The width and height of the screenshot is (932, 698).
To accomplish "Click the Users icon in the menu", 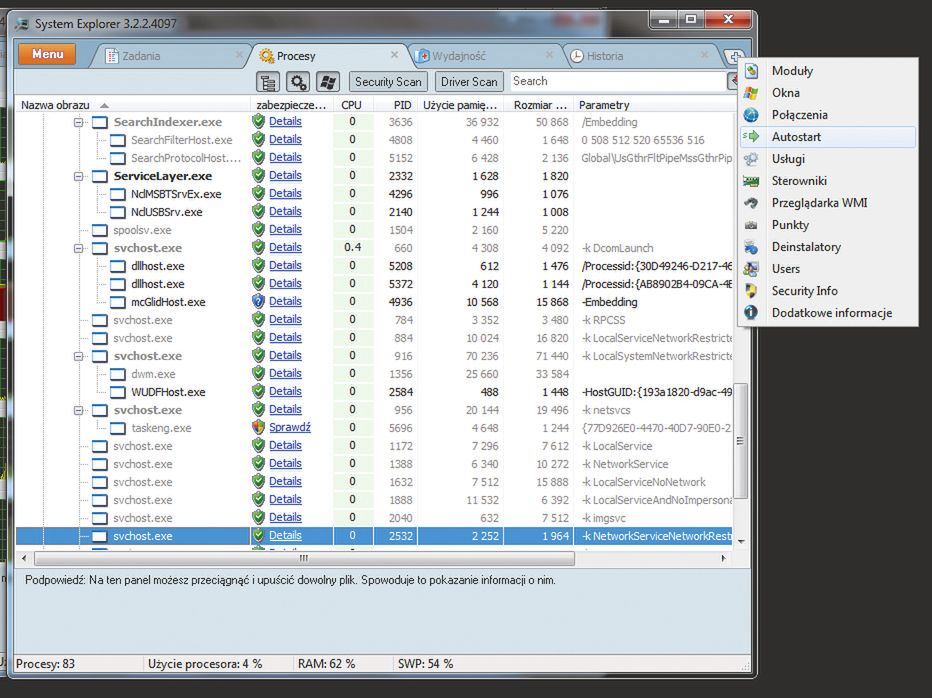I will click(751, 269).
